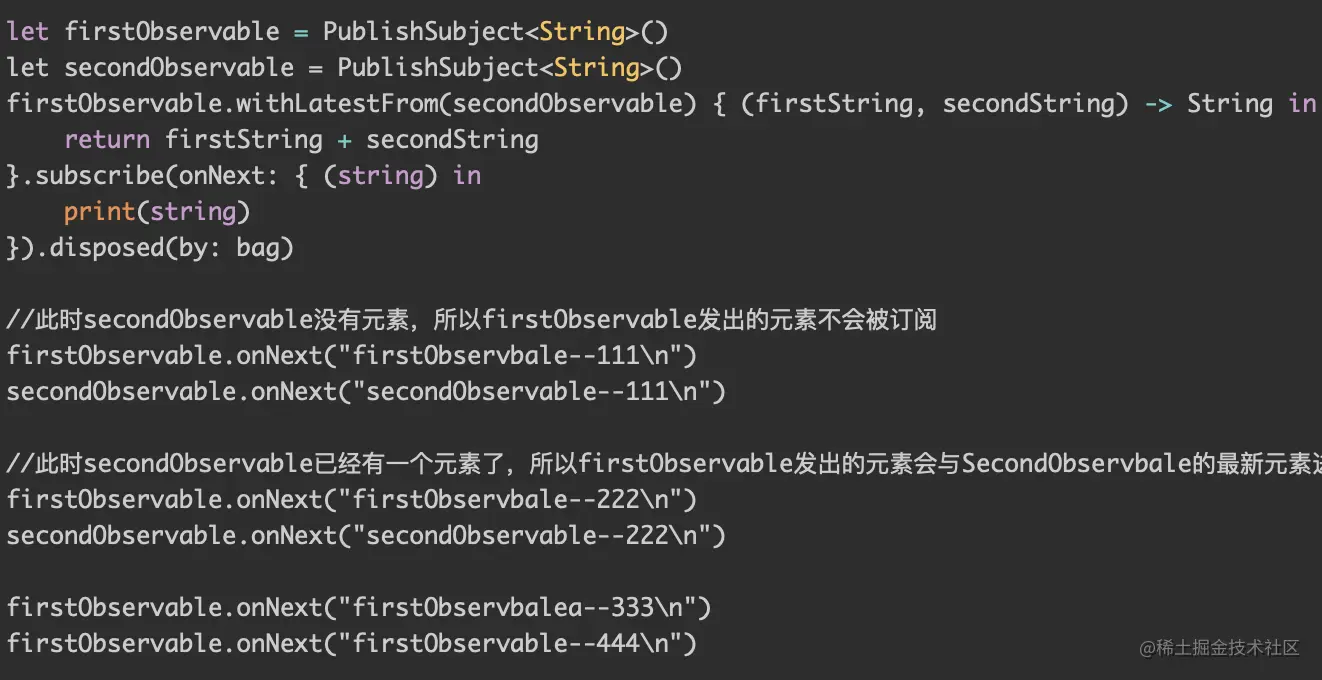The image size is (1322, 680).
Task: Click the print function call
Action: point(99,212)
